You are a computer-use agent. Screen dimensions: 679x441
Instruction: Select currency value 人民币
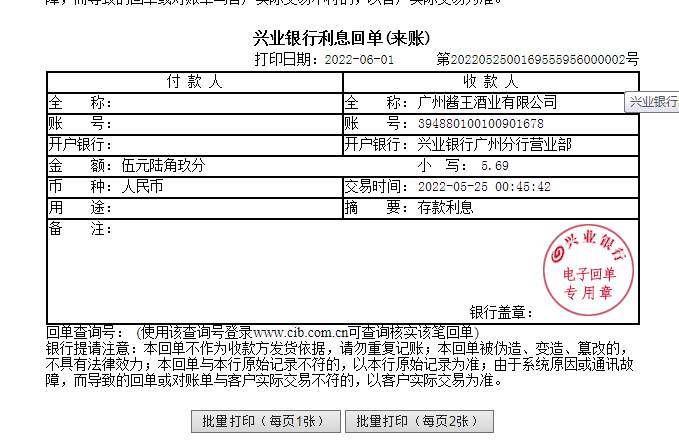(x=142, y=186)
